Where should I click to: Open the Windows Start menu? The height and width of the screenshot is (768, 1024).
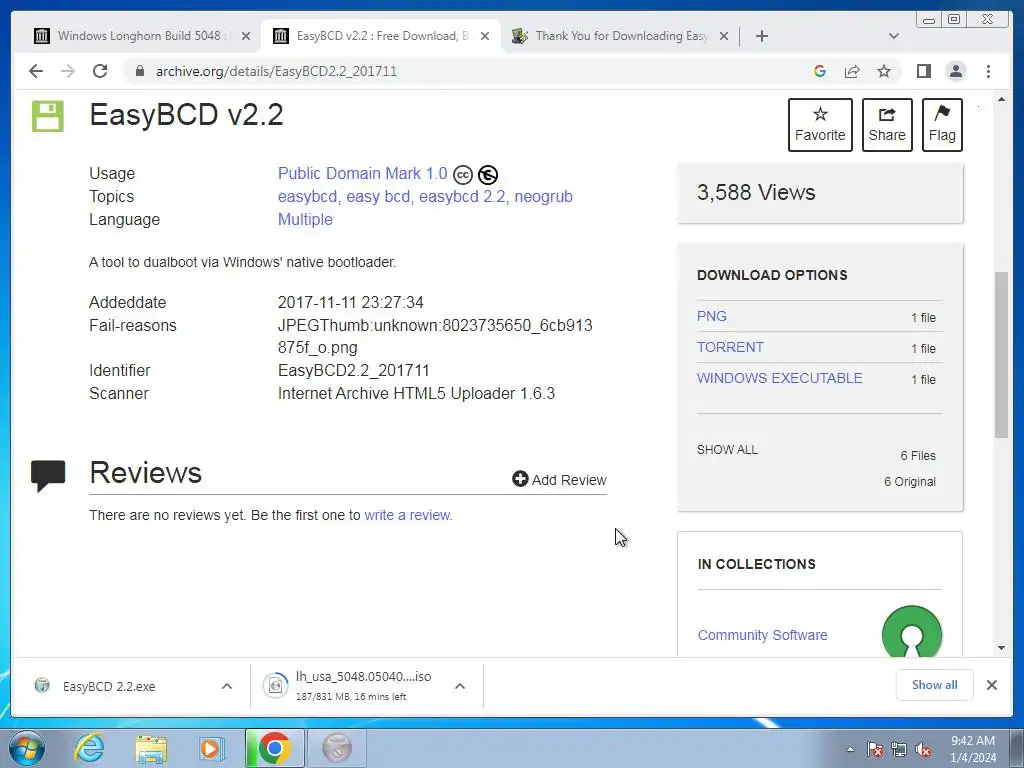coord(26,748)
